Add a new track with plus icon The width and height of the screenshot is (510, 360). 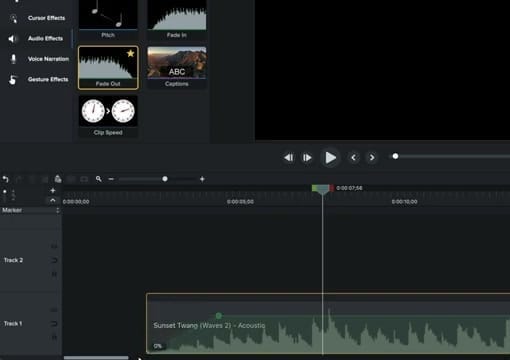(x=53, y=191)
